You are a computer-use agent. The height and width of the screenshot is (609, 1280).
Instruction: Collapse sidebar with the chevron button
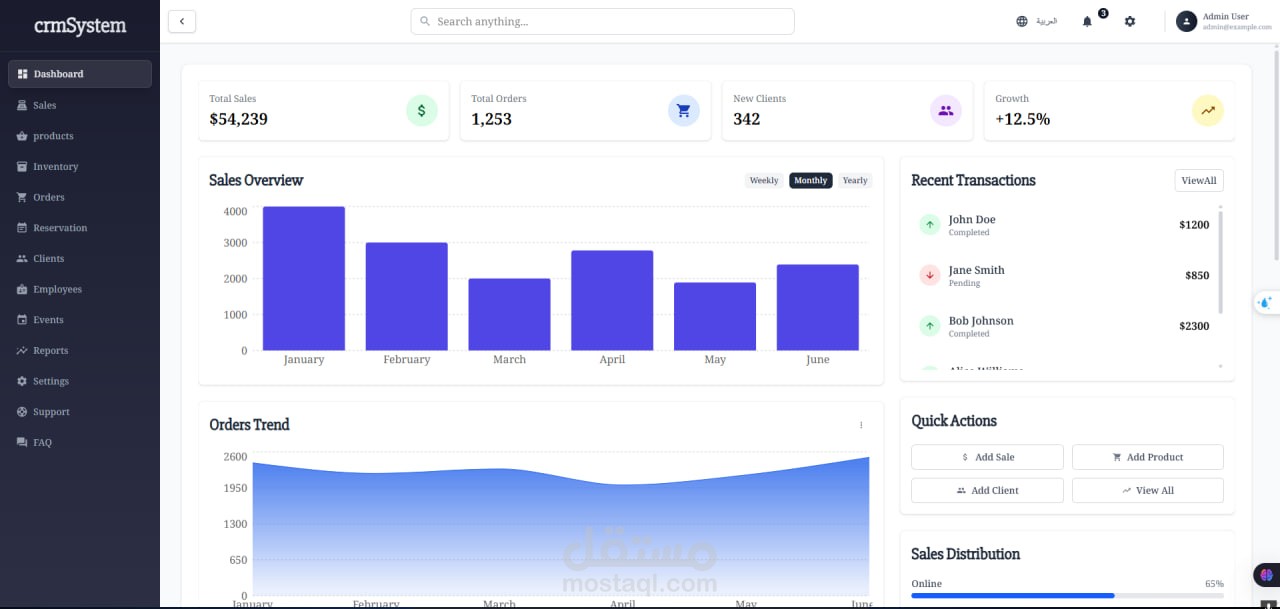click(x=182, y=21)
